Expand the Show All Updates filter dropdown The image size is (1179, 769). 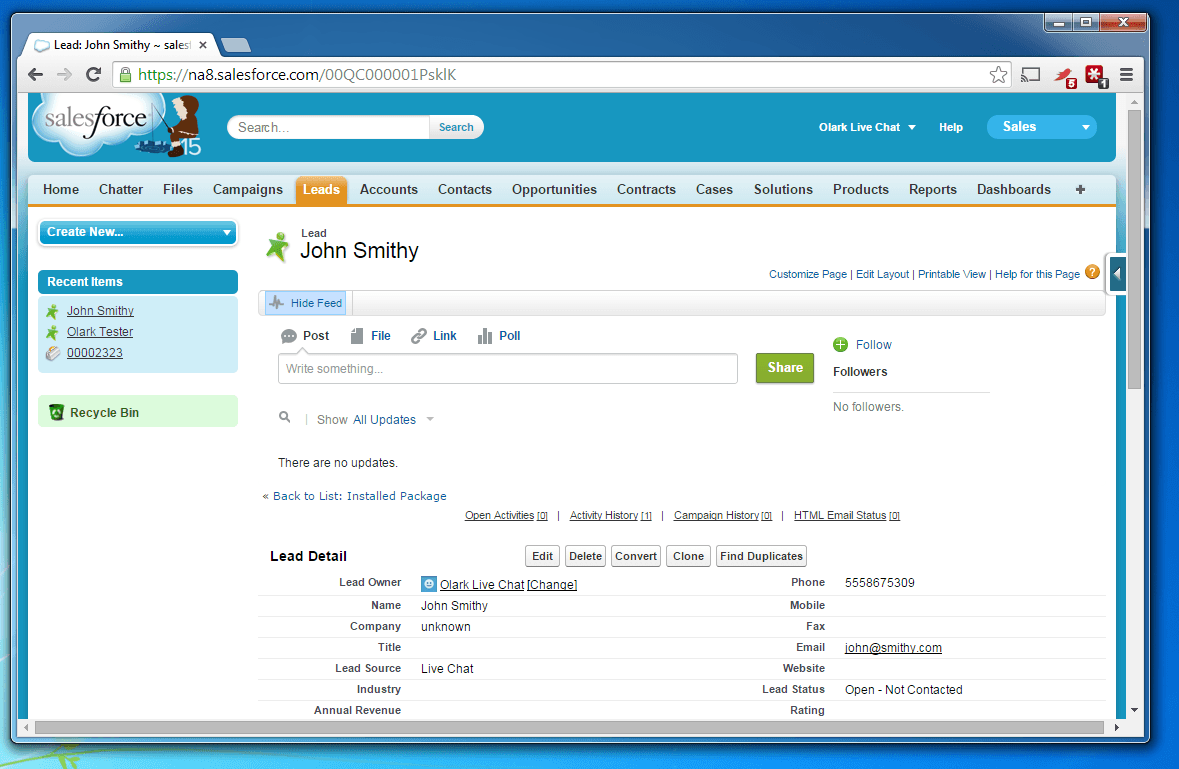(430, 420)
